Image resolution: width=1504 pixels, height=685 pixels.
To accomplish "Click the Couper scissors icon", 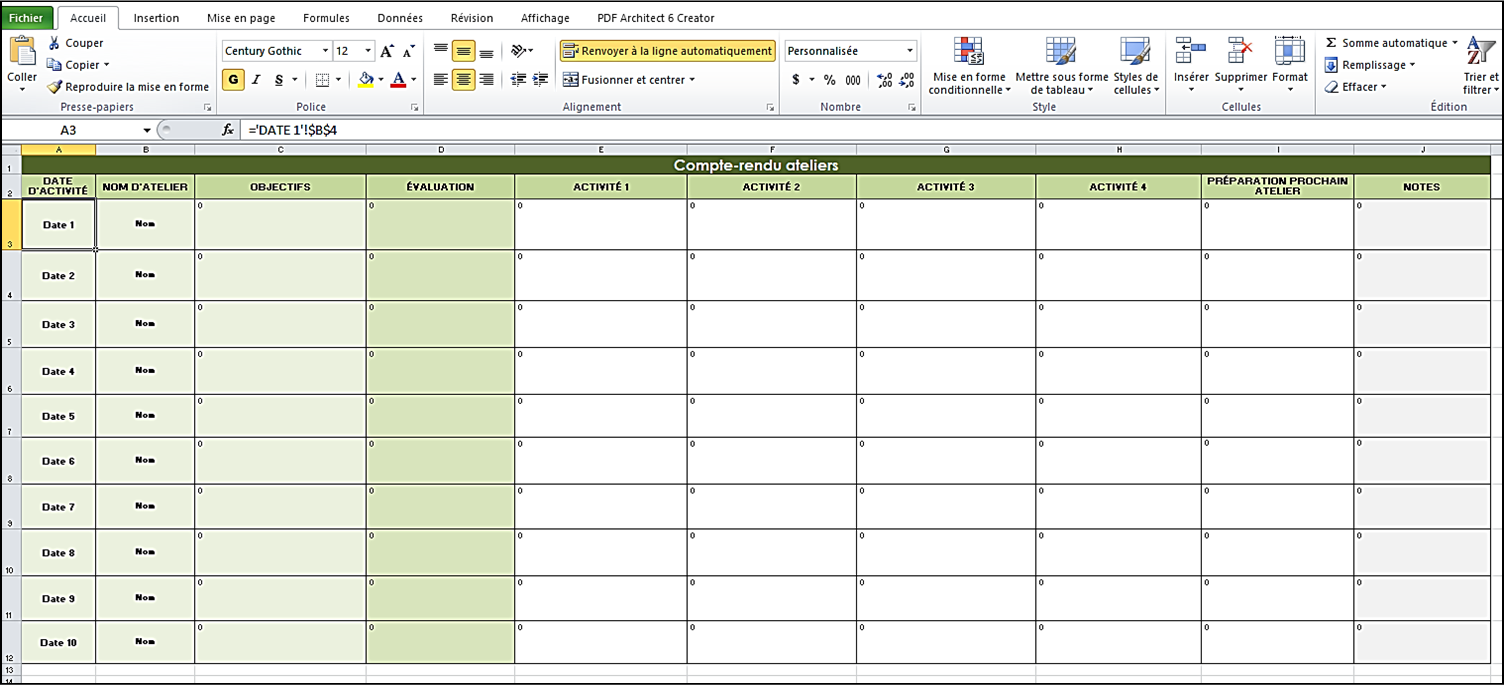I will tap(55, 43).
